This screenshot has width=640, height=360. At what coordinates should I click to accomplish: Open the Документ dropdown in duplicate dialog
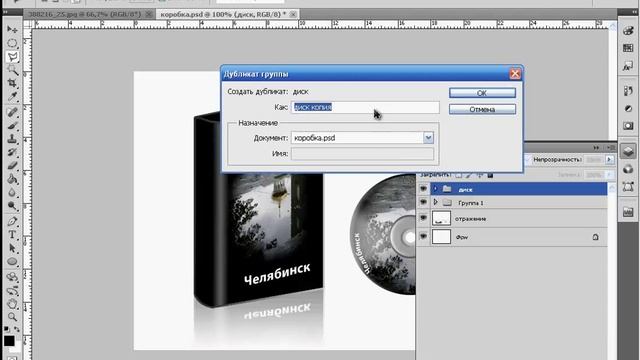pos(428,138)
